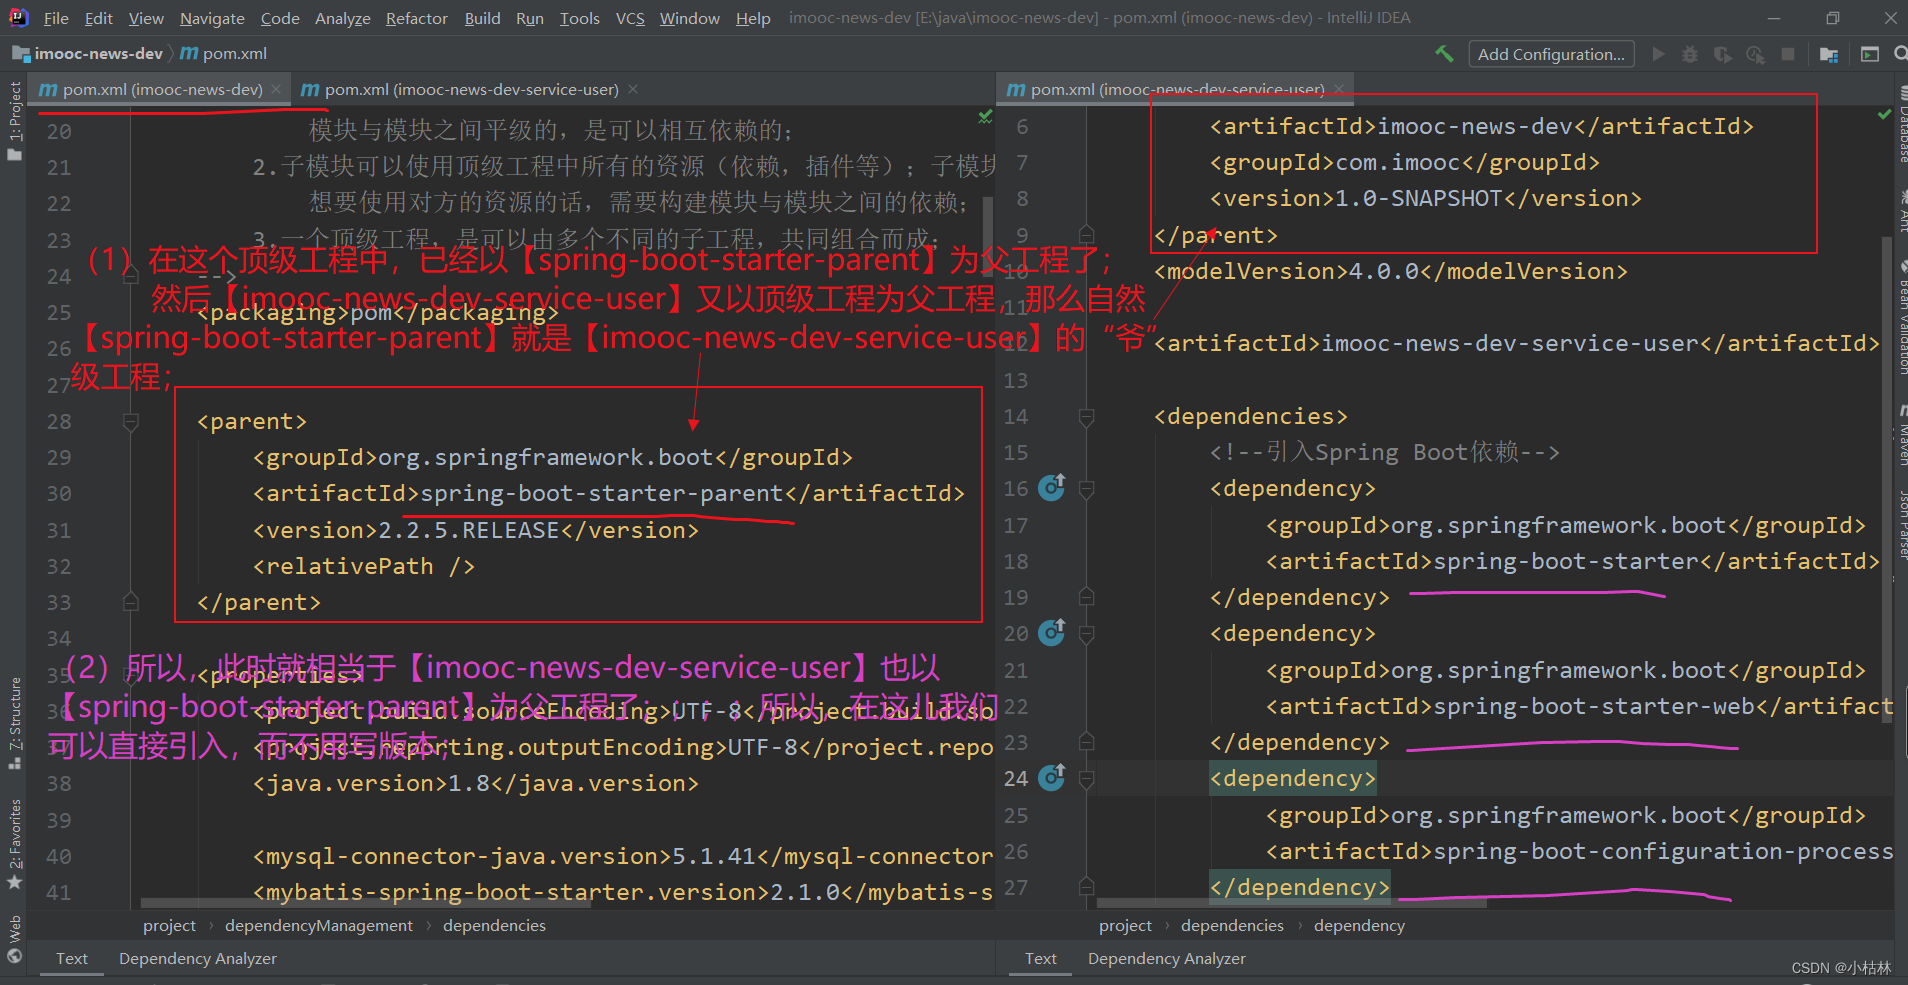Click fold end marker on line 23

(x=1087, y=743)
